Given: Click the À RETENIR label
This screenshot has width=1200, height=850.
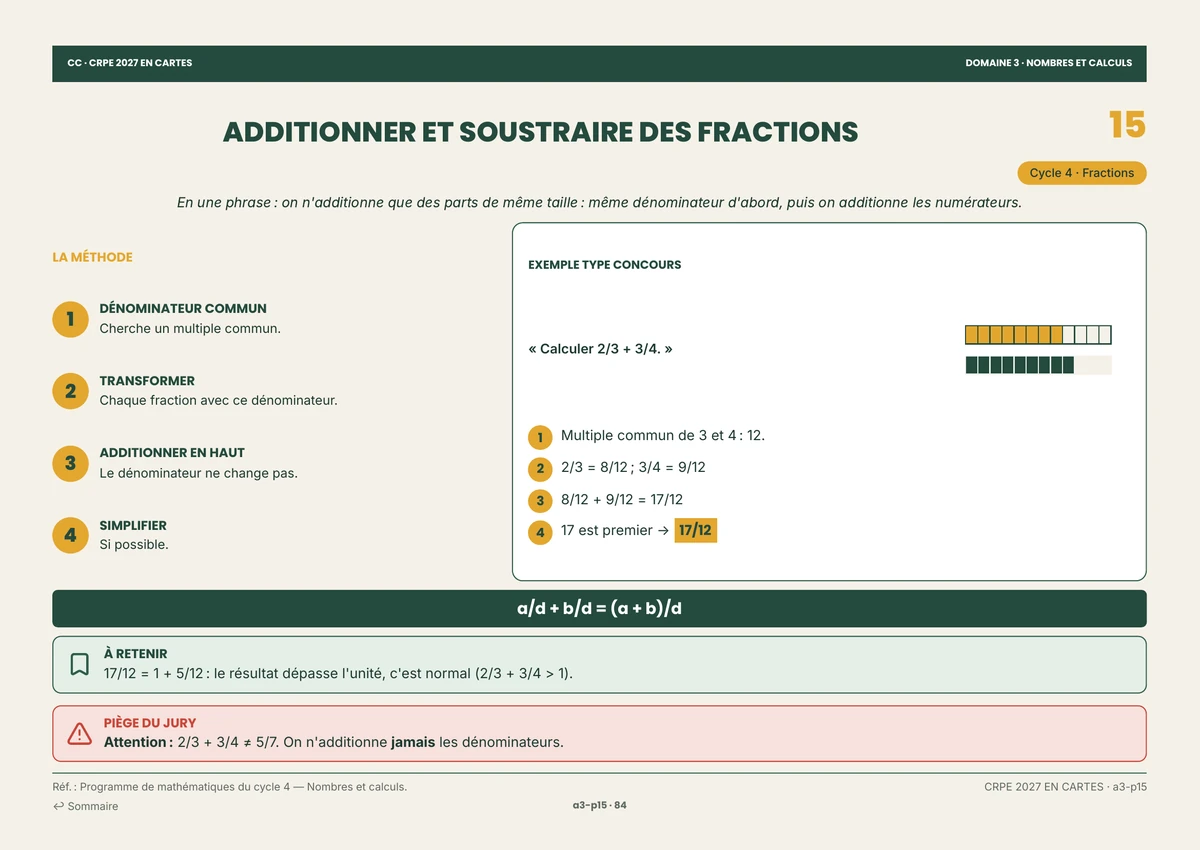Looking at the screenshot, I should tap(135, 654).
